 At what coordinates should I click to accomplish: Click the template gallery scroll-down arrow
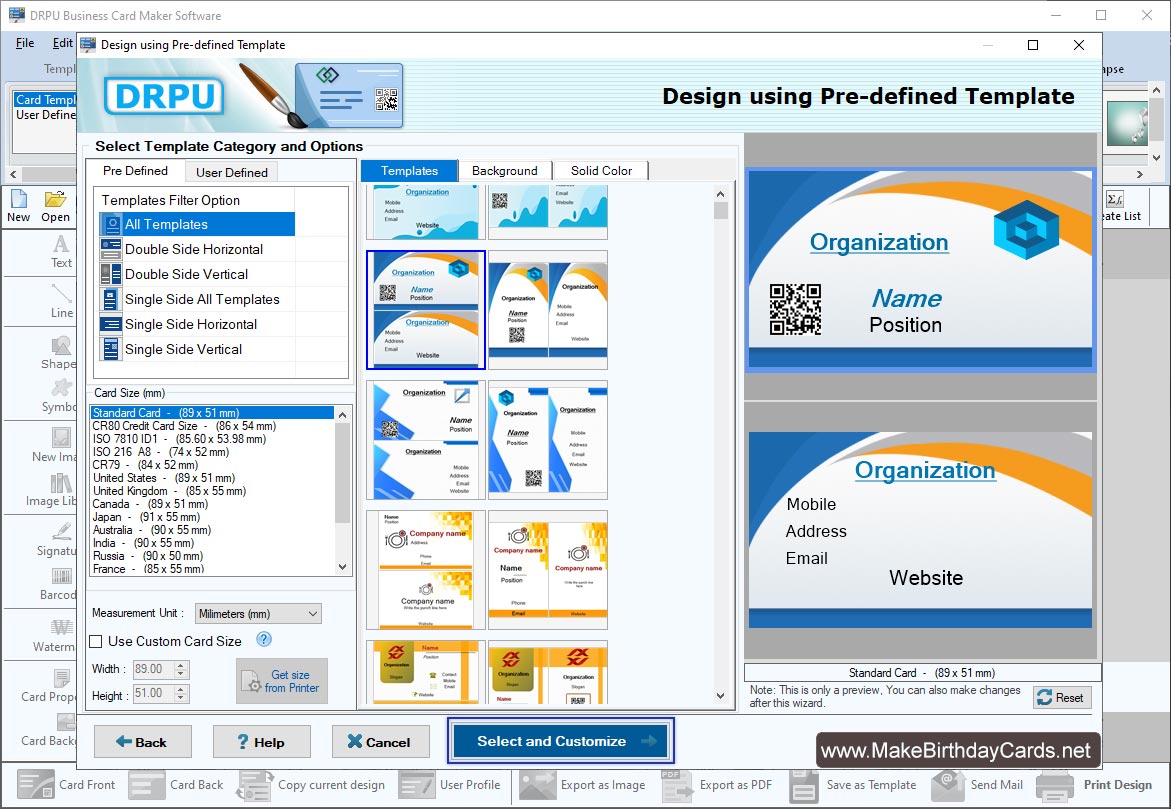721,695
